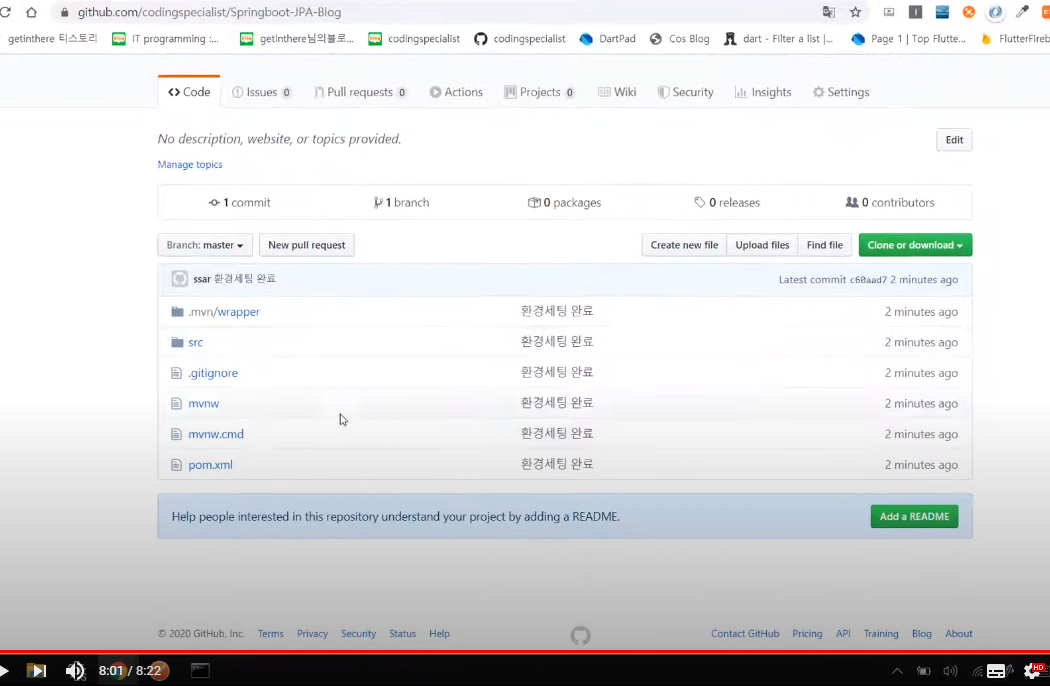Open the pom.xml file
The image size is (1050, 686).
(x=210, y=465)
